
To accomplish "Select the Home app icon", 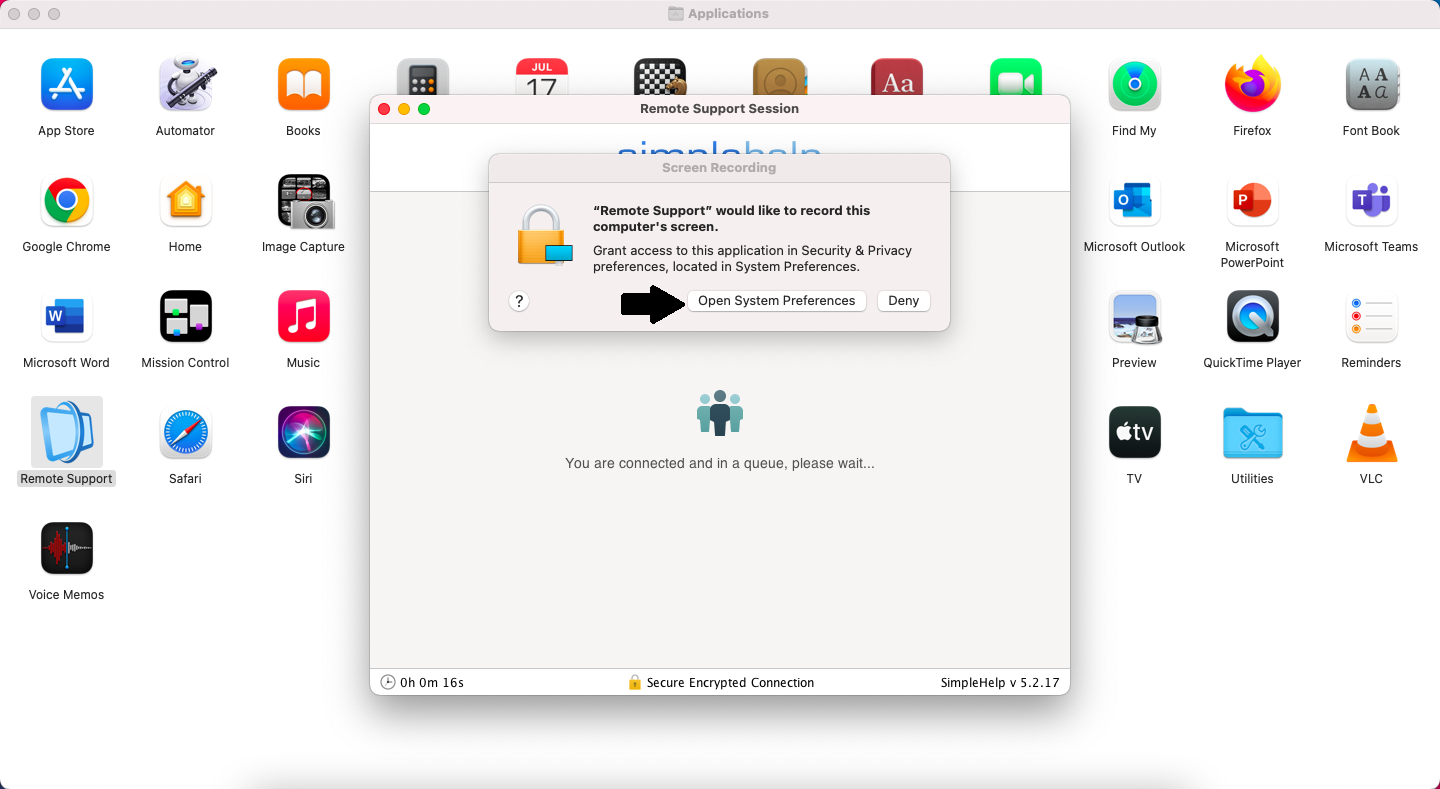I will (x=185, y=201).
